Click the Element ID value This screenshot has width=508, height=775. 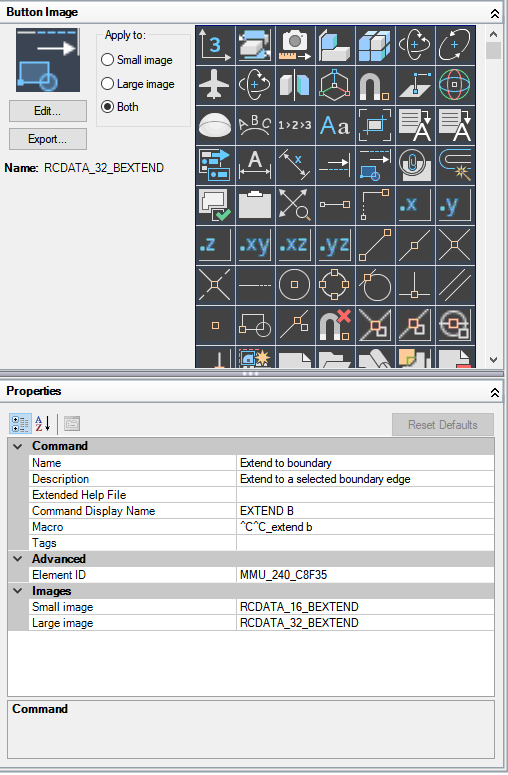[365, 575]
